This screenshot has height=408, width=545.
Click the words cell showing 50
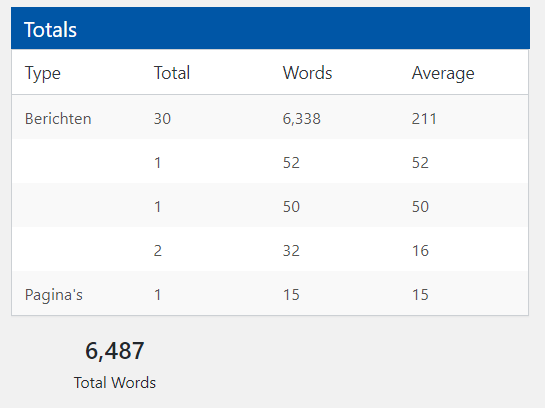[291, 207]
